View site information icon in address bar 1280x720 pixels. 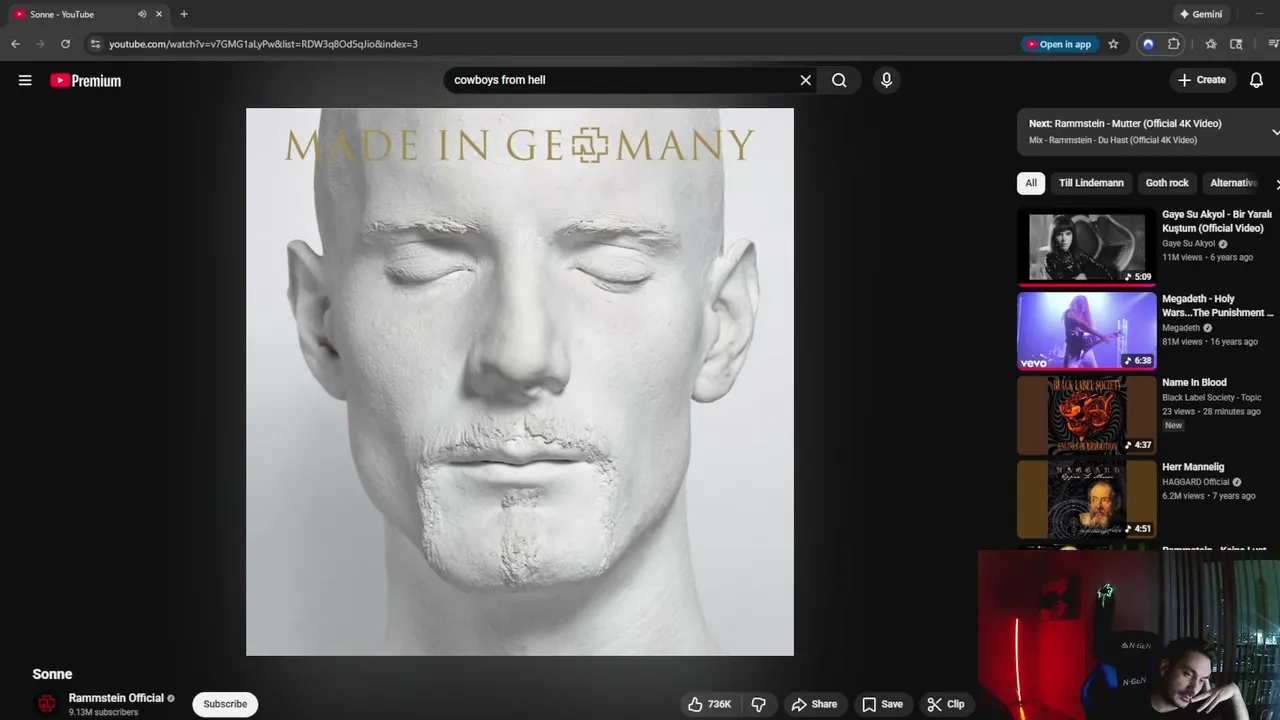tap(95, 44)
